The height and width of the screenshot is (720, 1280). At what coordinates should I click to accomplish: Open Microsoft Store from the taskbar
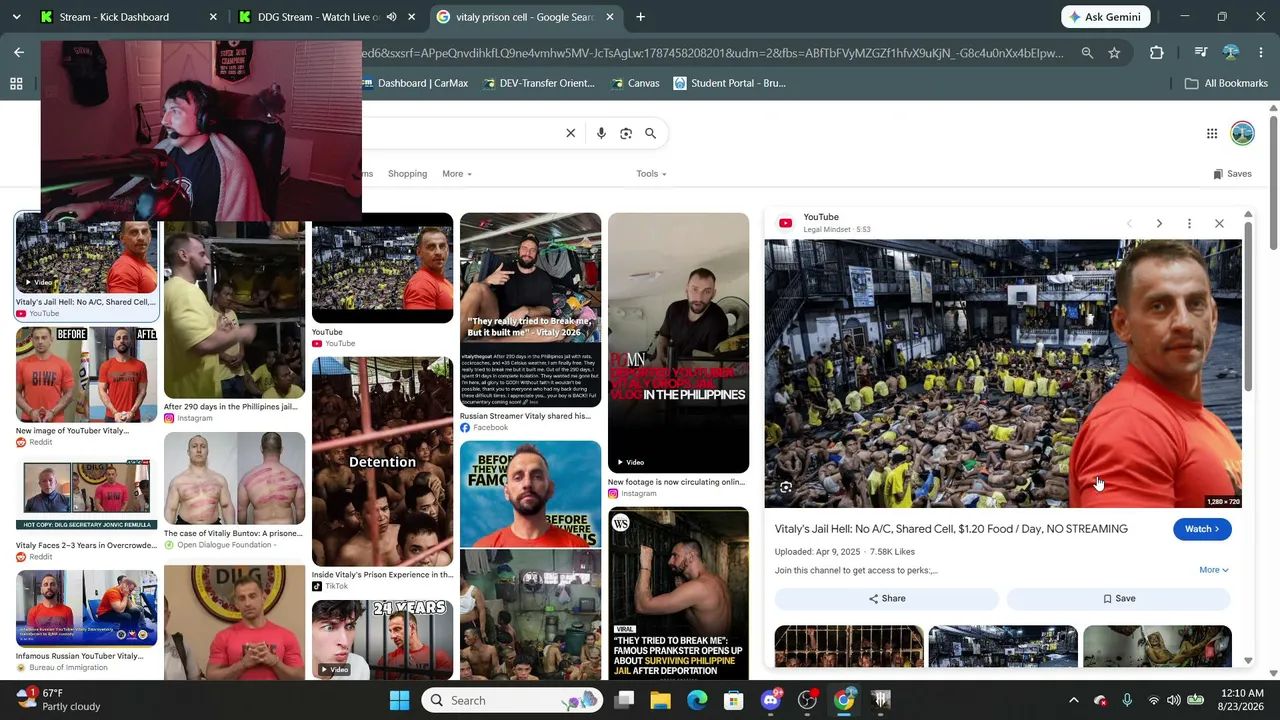(734, 700)
